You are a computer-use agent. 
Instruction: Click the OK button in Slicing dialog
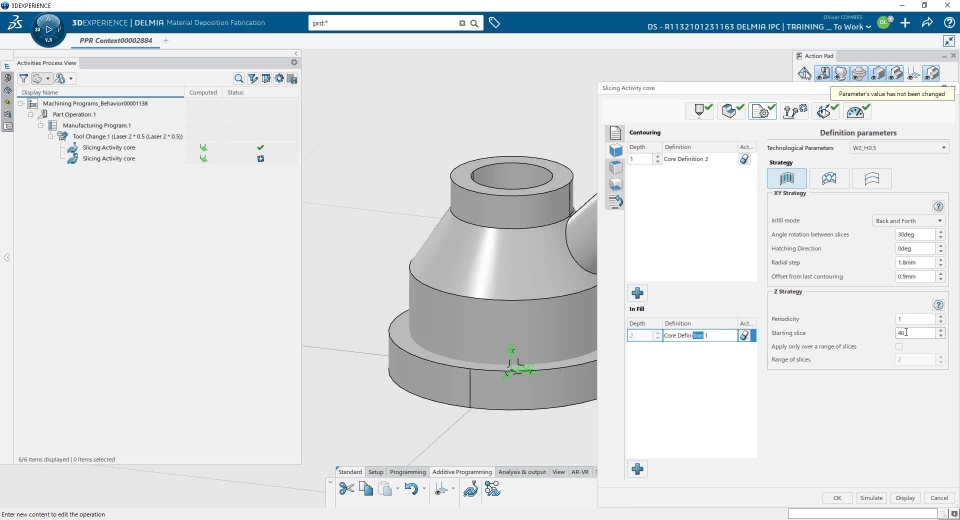(837, 498)
